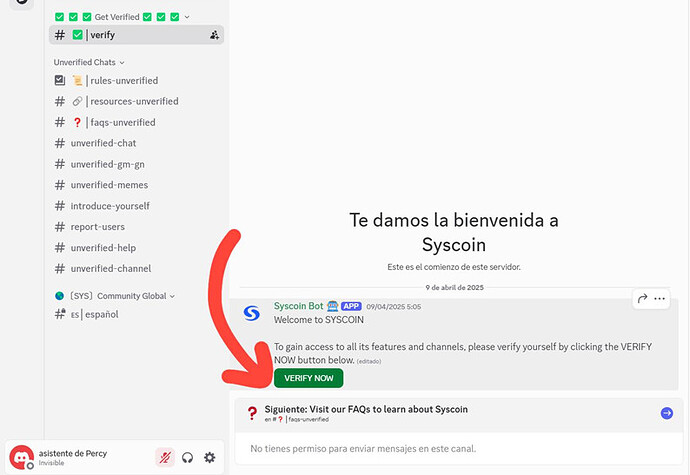Click the hash icon beside resources-unverified
This screenshot has width=690, height=475.
point(60,101)
